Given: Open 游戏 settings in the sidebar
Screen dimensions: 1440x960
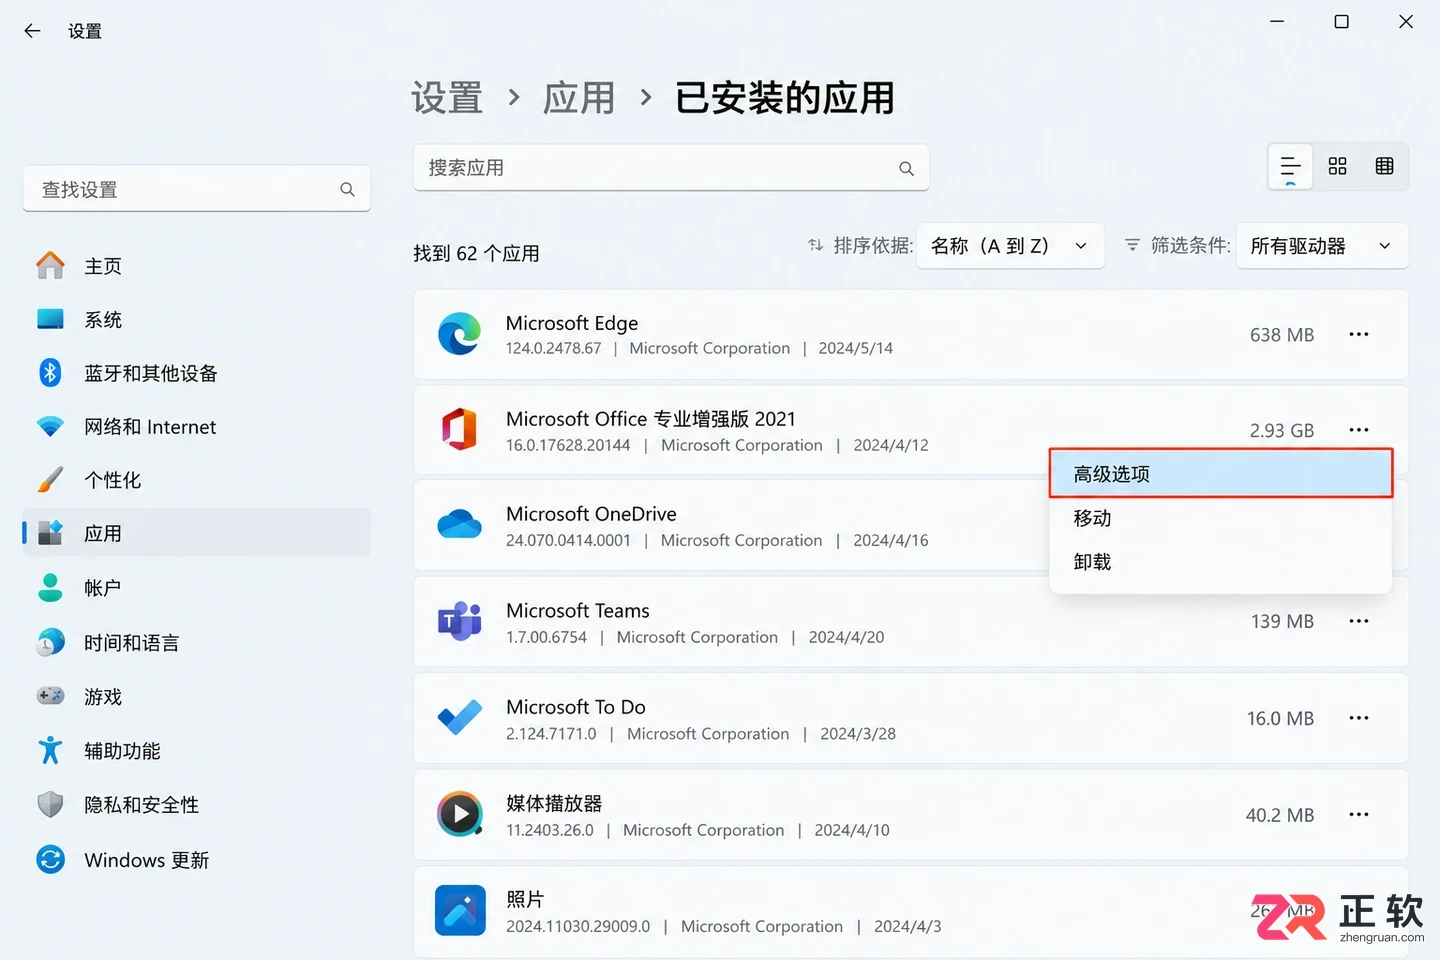Looking at the screenshot, I should (x=197, y=697).
